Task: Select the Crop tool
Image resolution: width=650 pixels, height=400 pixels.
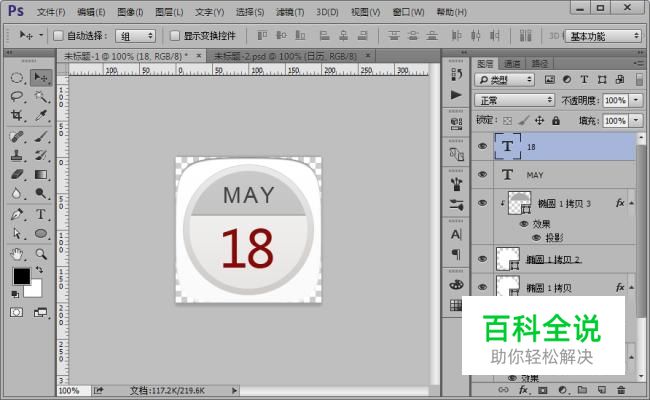Action: tap(17, 116)
